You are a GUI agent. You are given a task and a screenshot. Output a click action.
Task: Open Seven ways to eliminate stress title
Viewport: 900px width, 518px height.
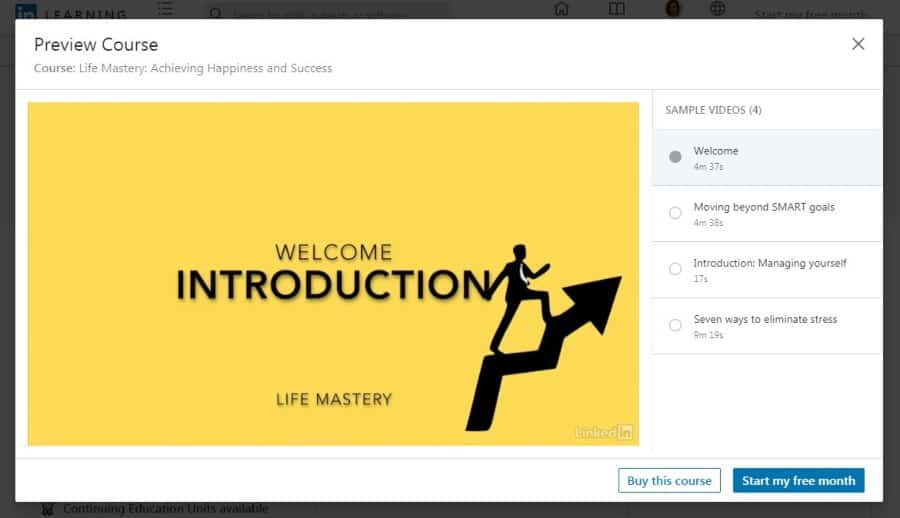tap(765, 319)
